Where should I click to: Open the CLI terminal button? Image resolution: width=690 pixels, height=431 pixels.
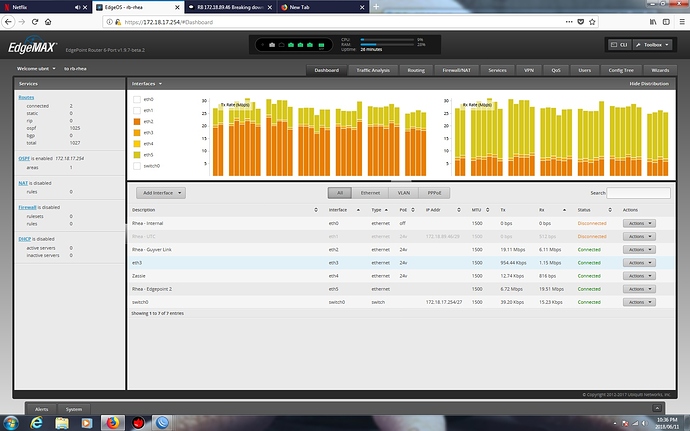coord(620,44)
